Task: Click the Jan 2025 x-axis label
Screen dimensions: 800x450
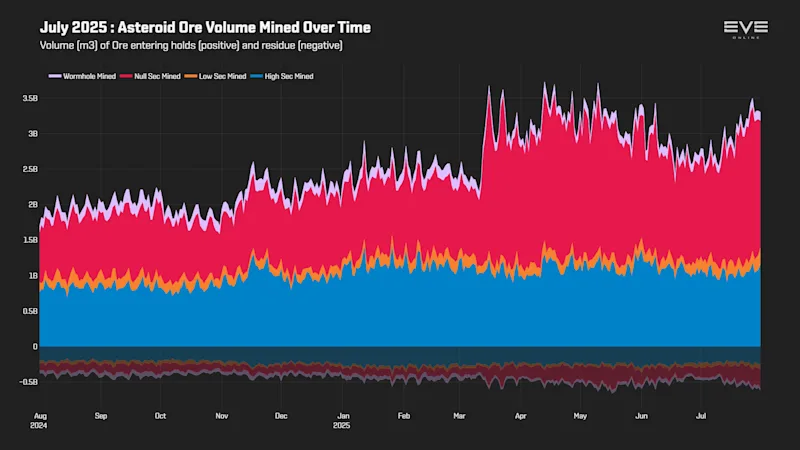Action: point(343,420)
